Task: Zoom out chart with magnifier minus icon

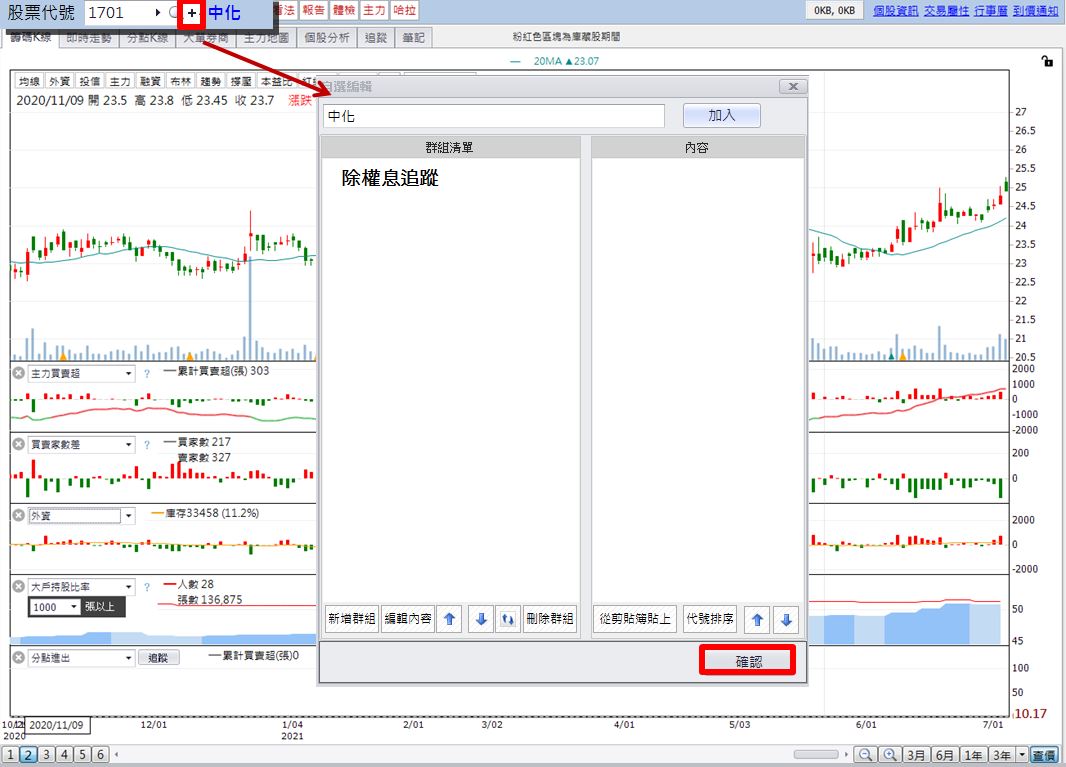Action: click(866, 755)
